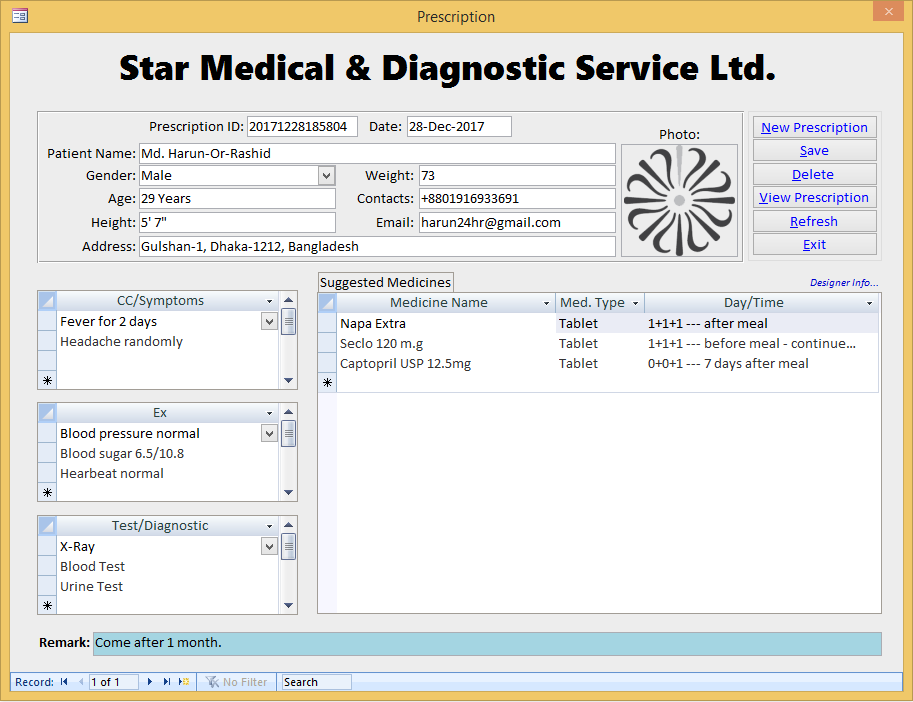Click the Prescription ID field

point(302,126)
